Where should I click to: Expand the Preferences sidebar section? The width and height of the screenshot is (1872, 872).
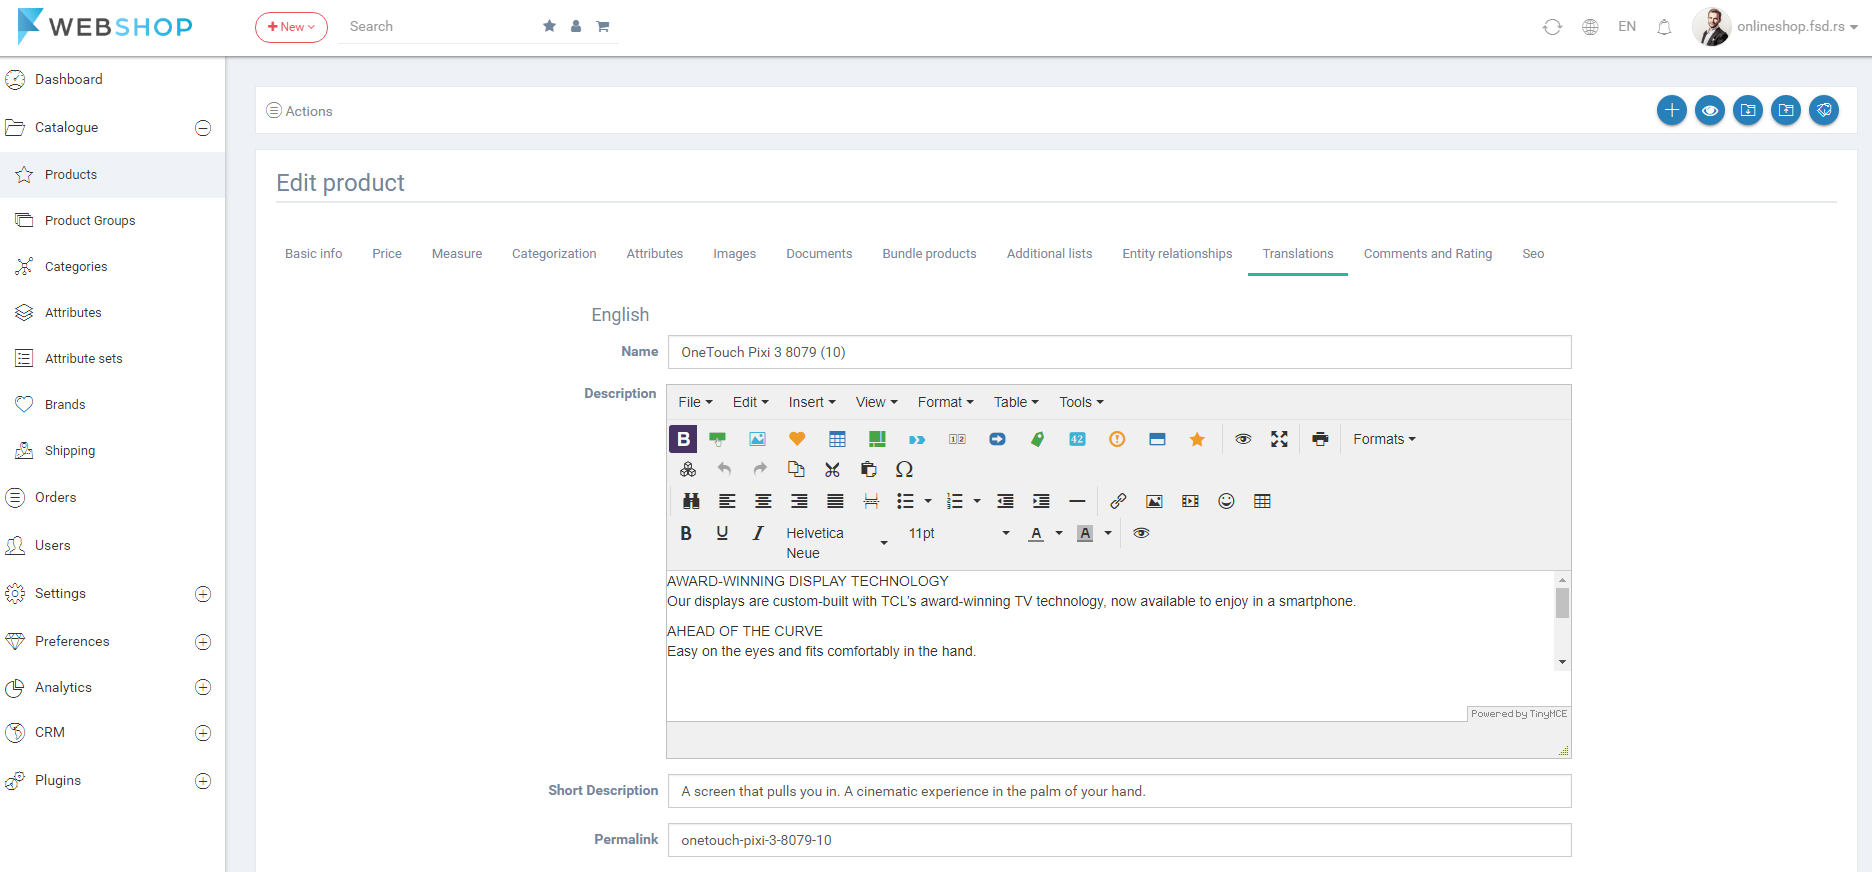[x=203, y=642]
